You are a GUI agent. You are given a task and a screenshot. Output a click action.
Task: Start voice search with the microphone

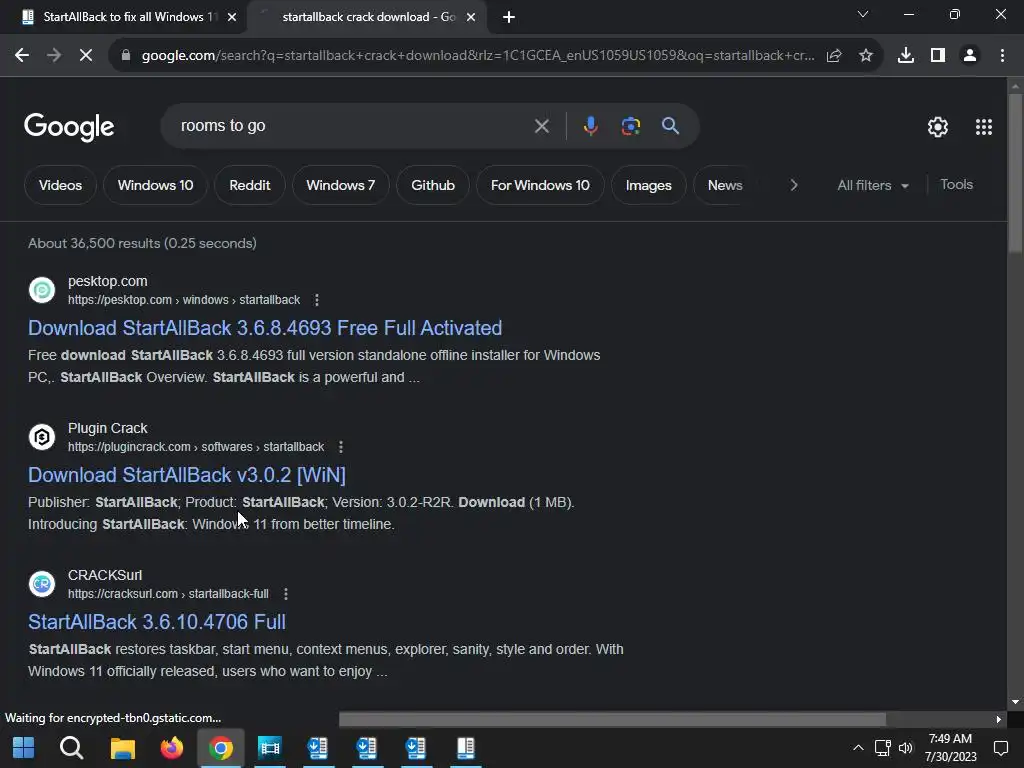(x=590, y=126)
